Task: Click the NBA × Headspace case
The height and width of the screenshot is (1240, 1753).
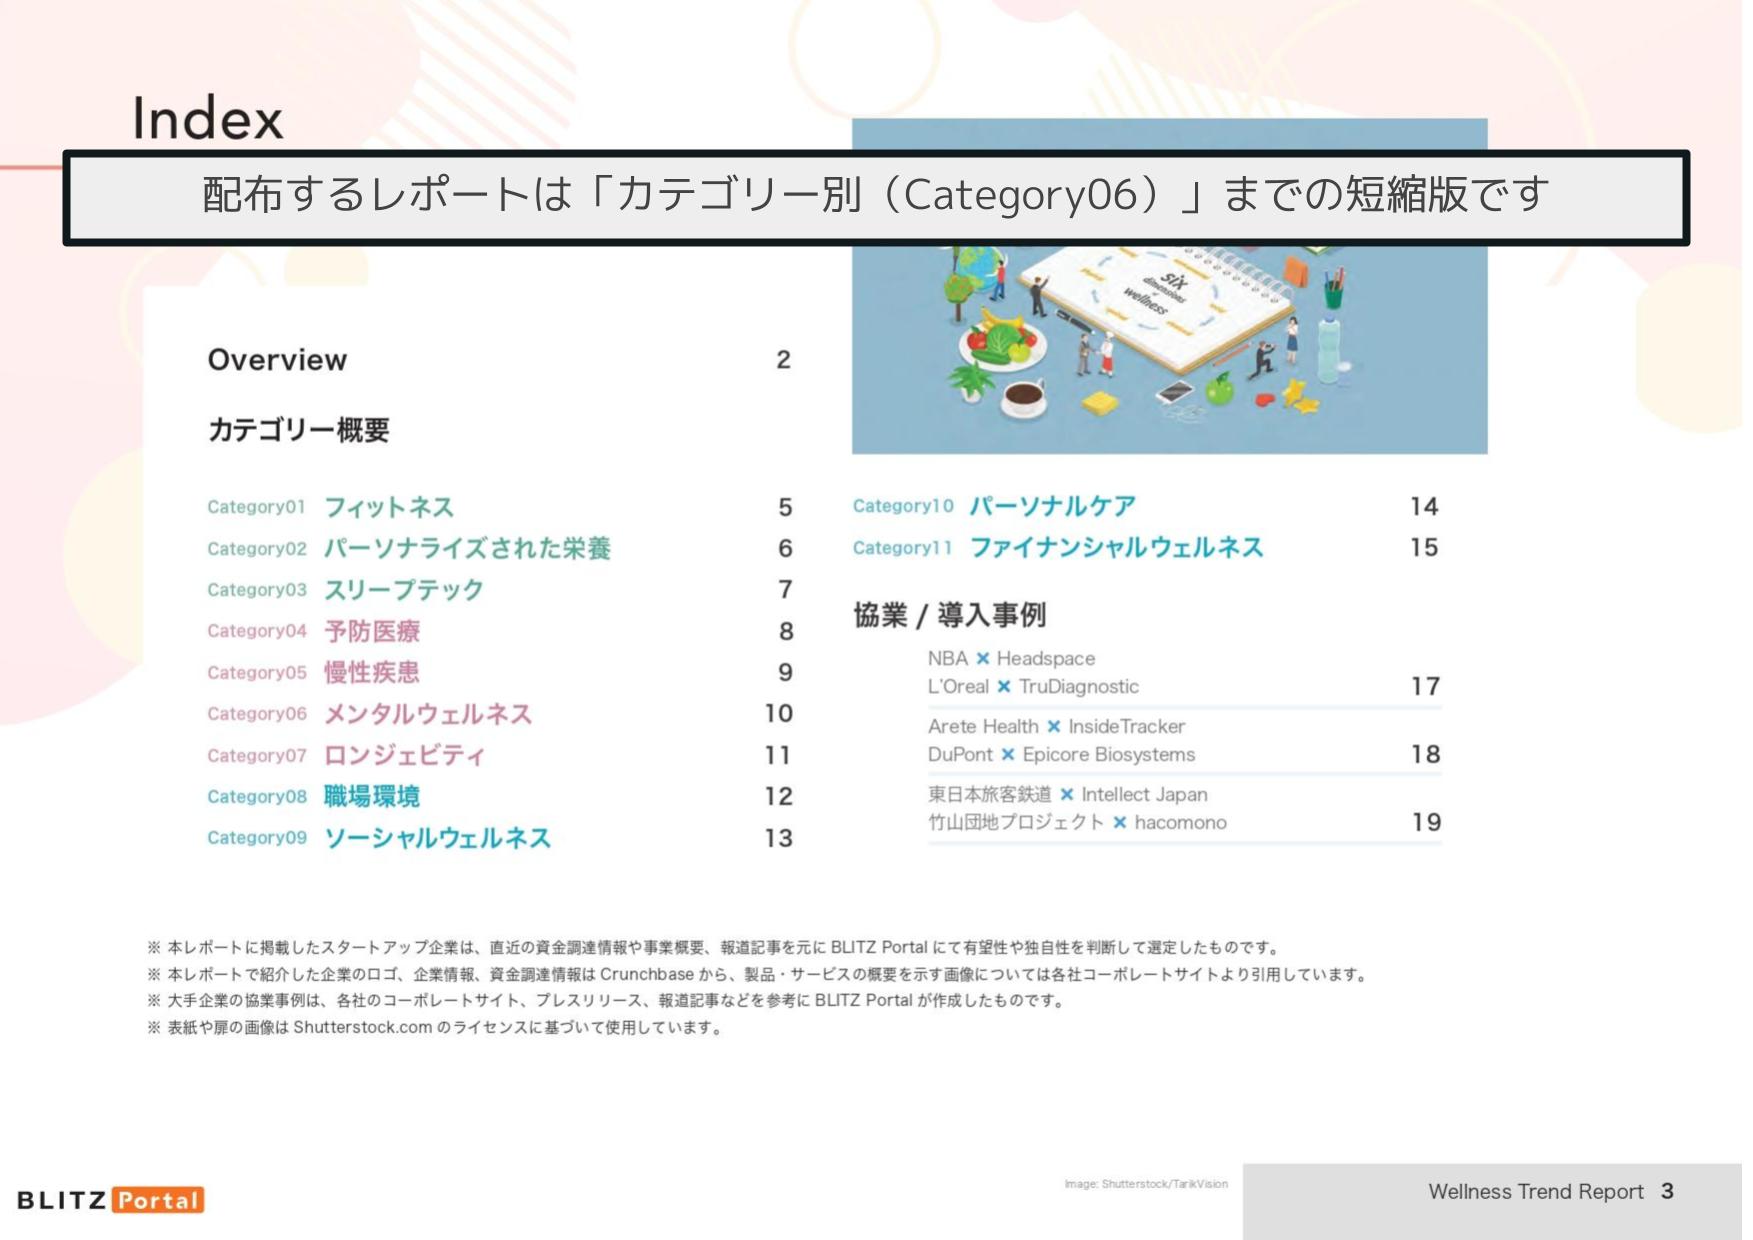Action: pyautogui.click(x=1011, y=659)
